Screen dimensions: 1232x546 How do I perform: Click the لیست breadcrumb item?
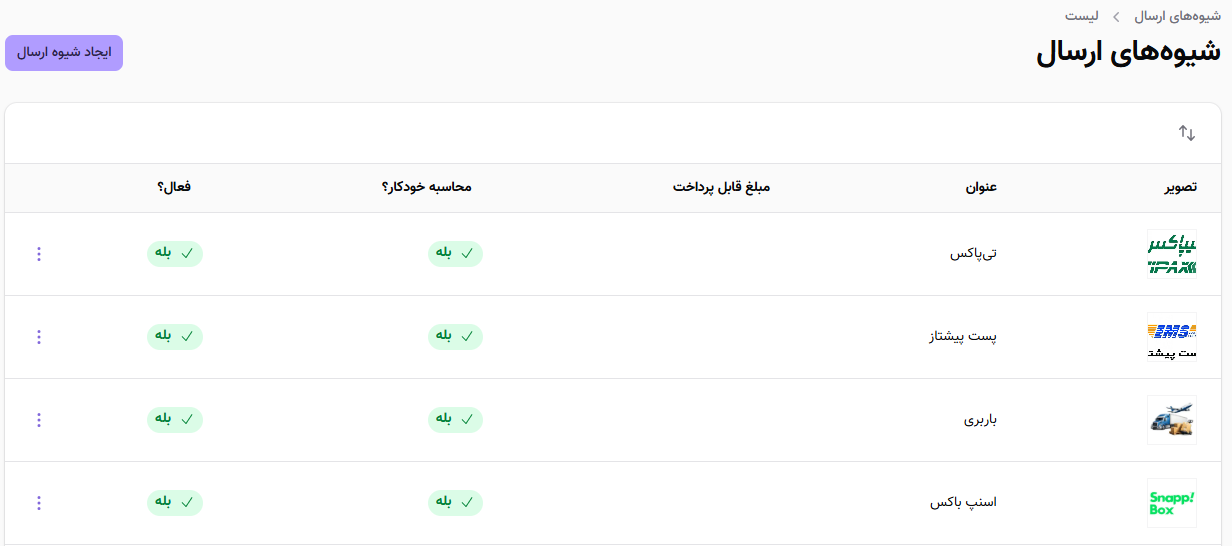1082,16
